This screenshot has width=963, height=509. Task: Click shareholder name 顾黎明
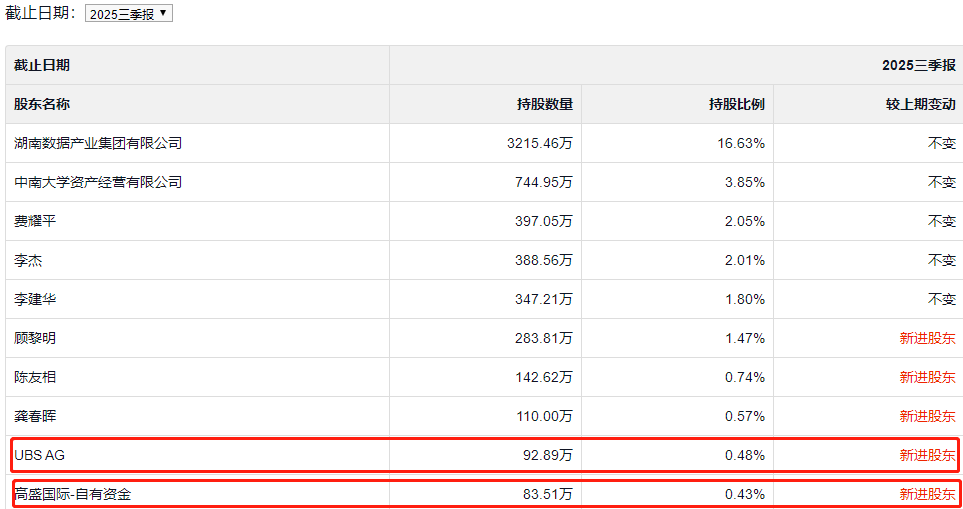35,338
